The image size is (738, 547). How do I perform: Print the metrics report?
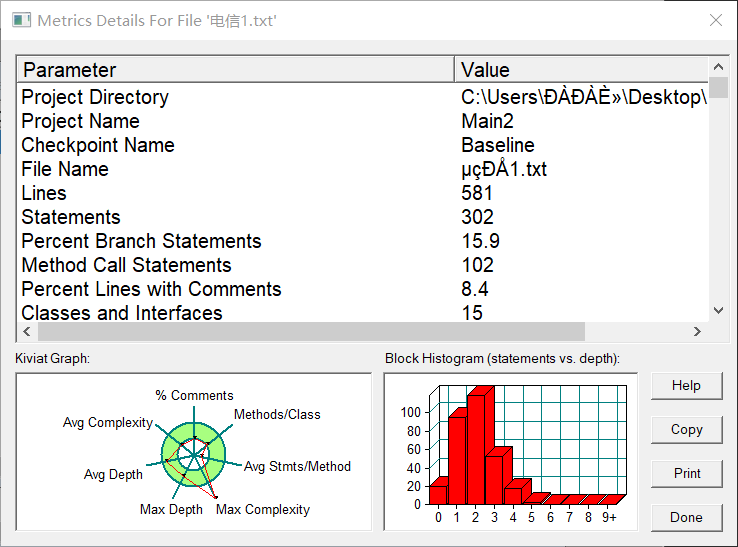coord(686,473)
